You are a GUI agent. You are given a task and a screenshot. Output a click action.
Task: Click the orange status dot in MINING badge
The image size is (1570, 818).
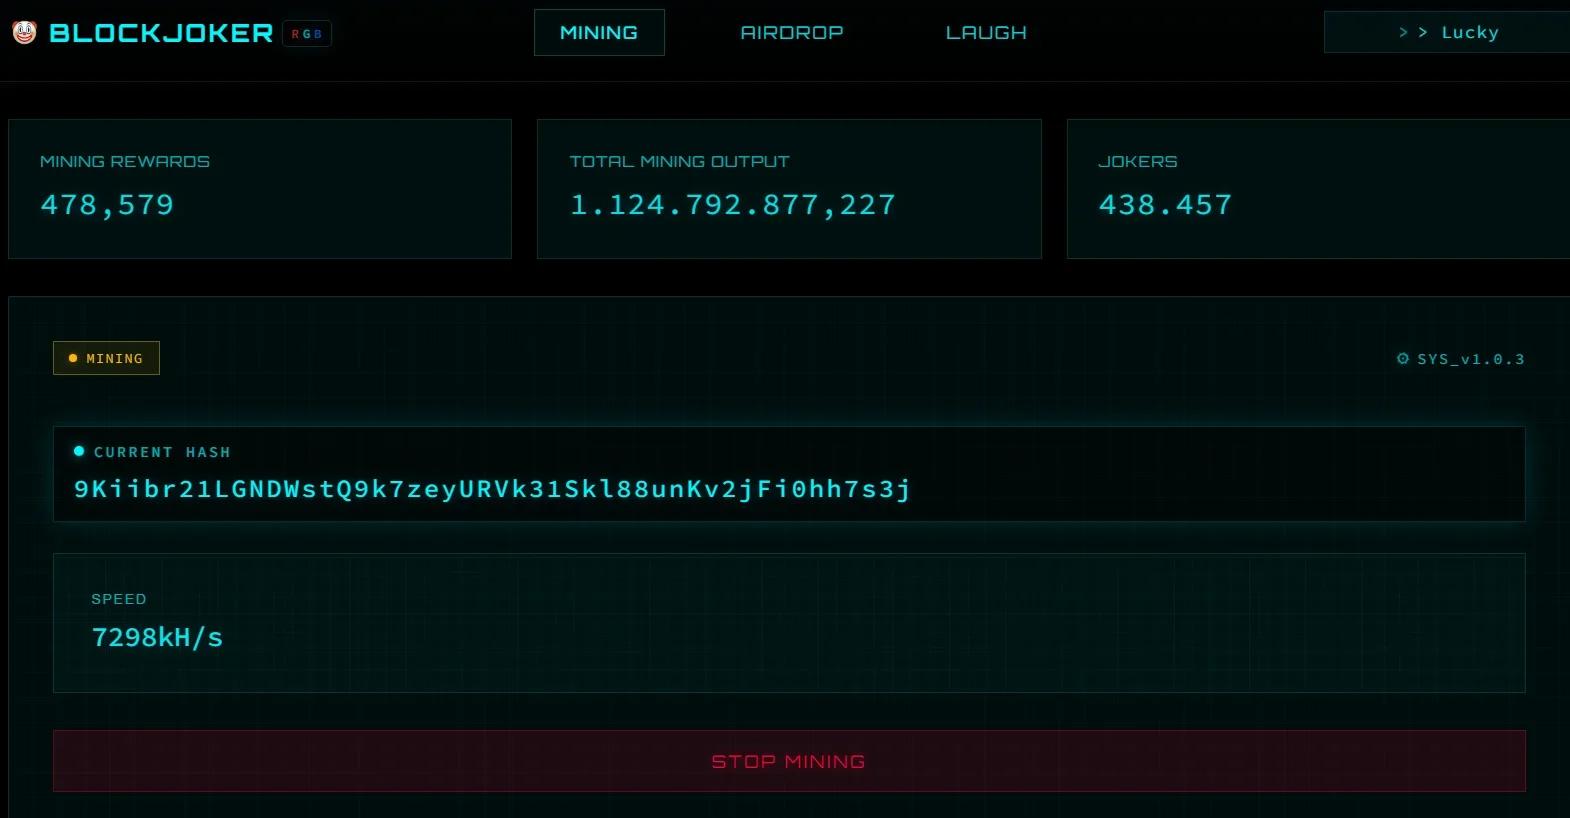click(x=73, y=358)
